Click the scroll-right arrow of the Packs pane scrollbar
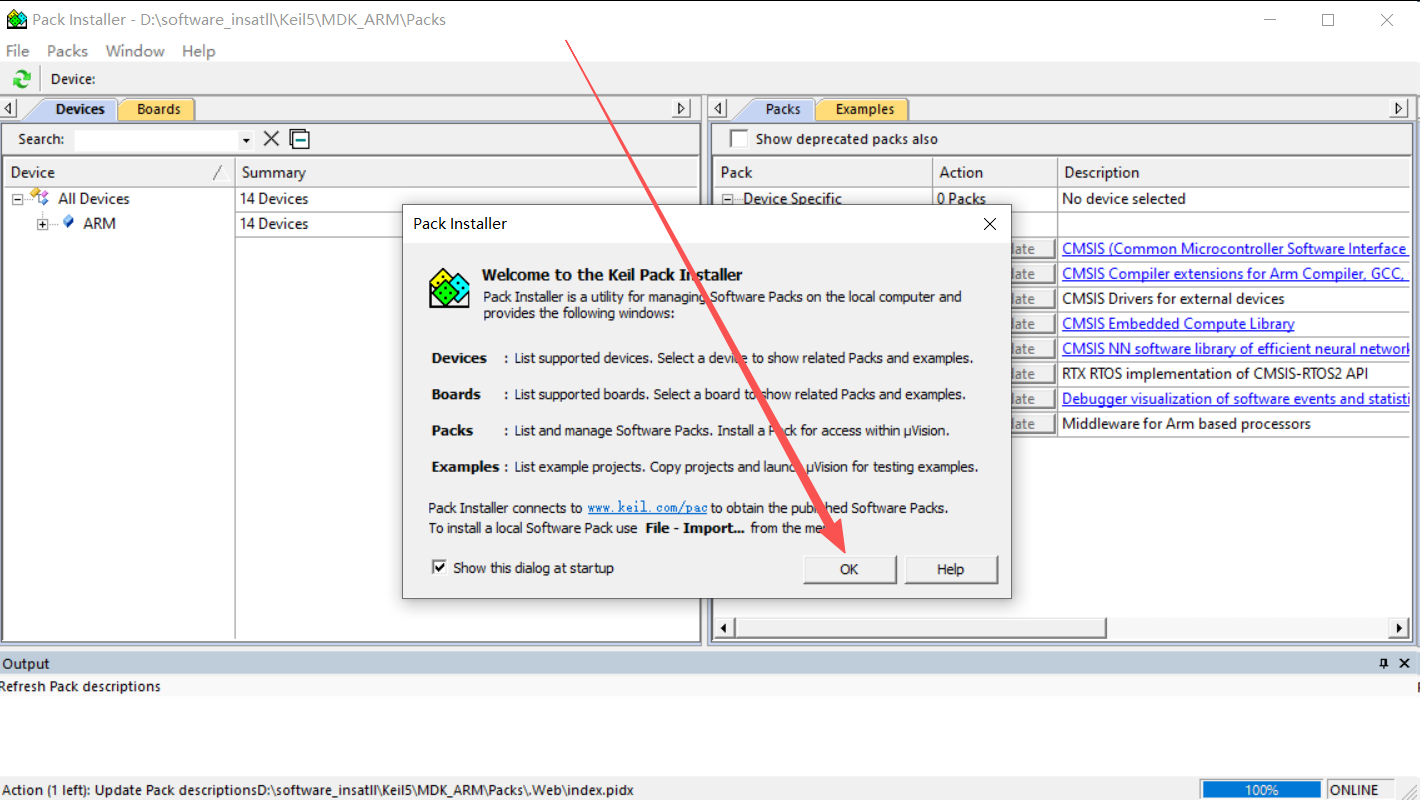1420x800 pixels. click(x=1399, y=627)
